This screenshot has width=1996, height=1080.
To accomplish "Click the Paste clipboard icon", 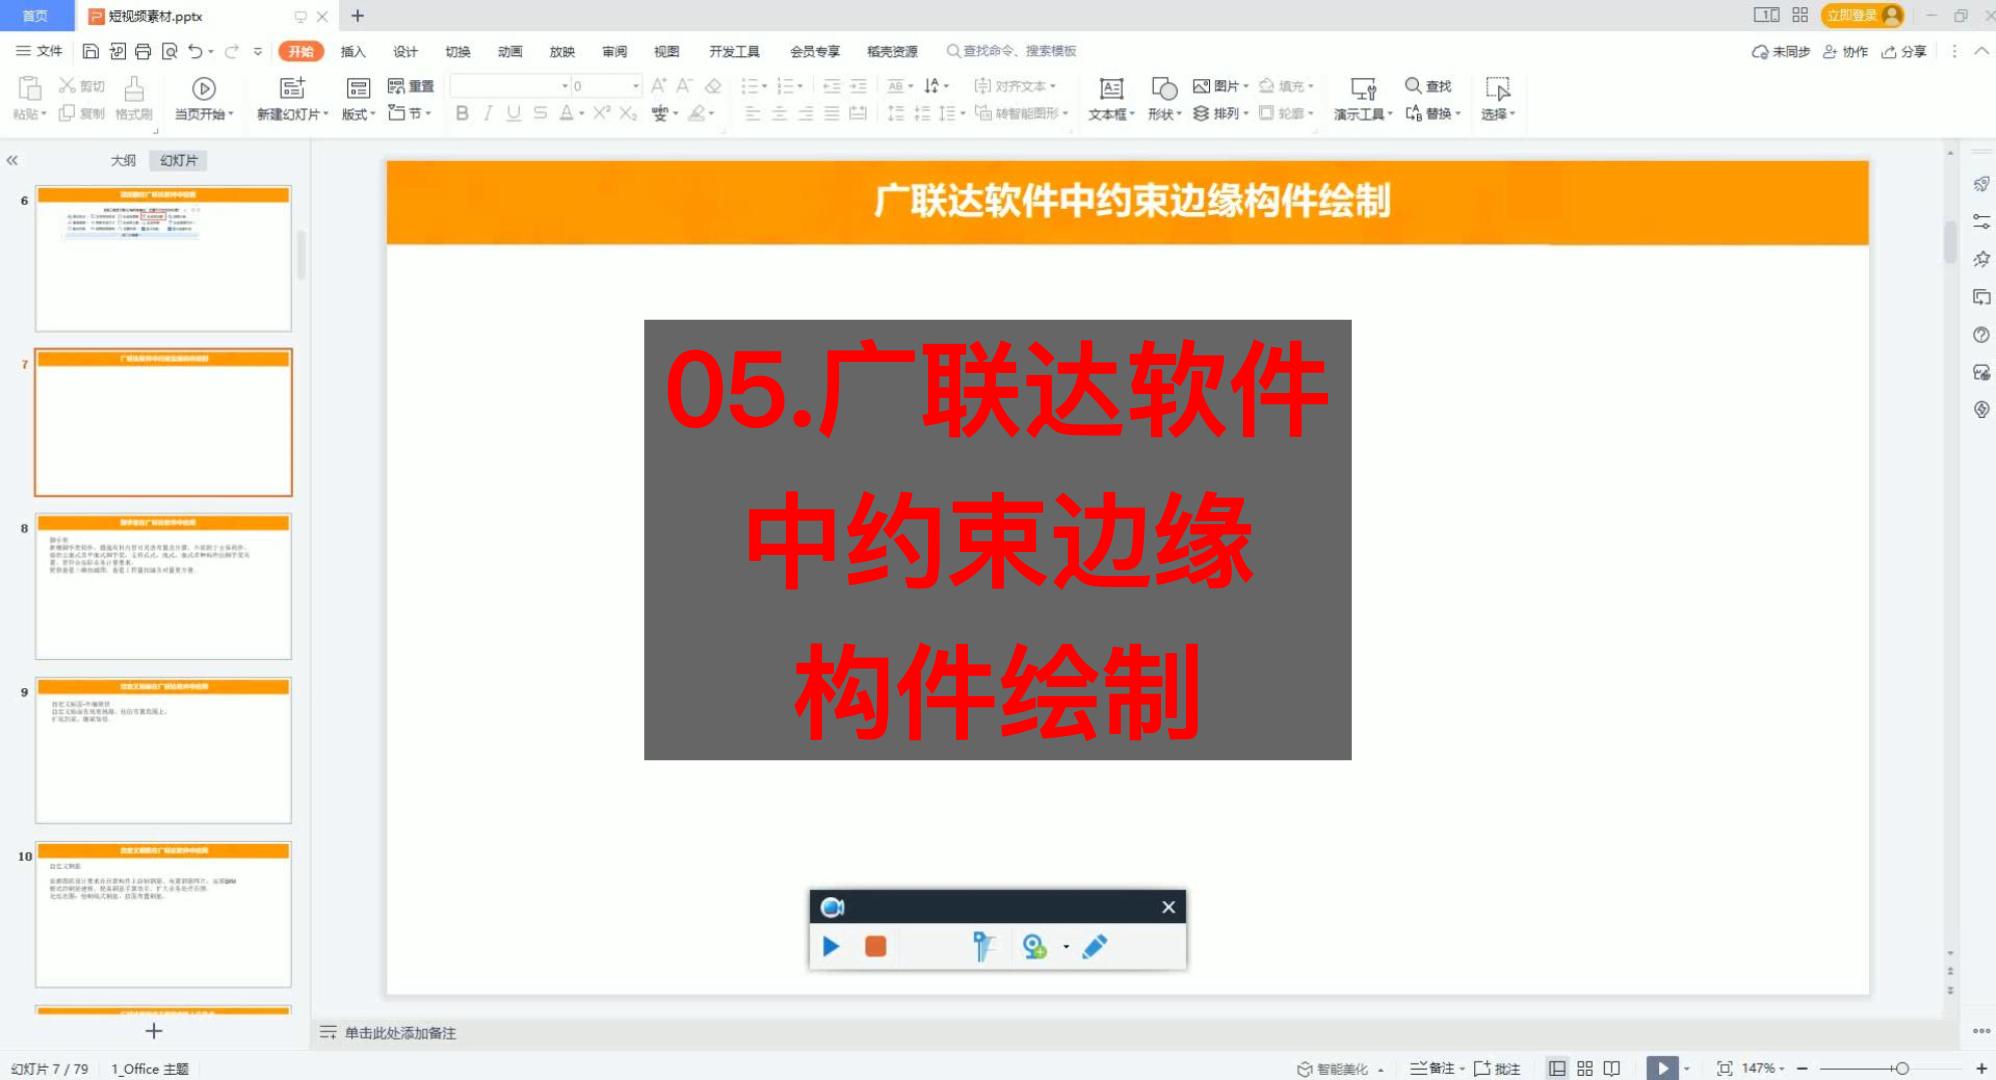I will (29, 88).
